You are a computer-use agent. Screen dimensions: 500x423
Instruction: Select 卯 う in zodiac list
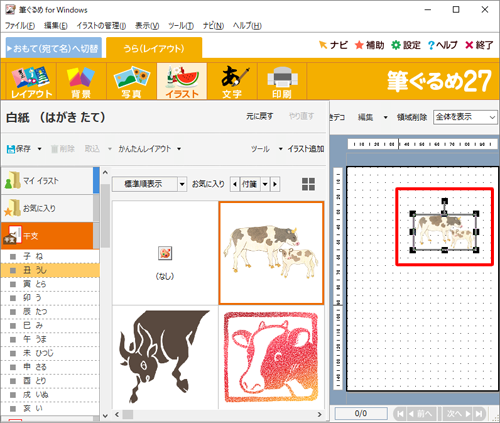50,298
